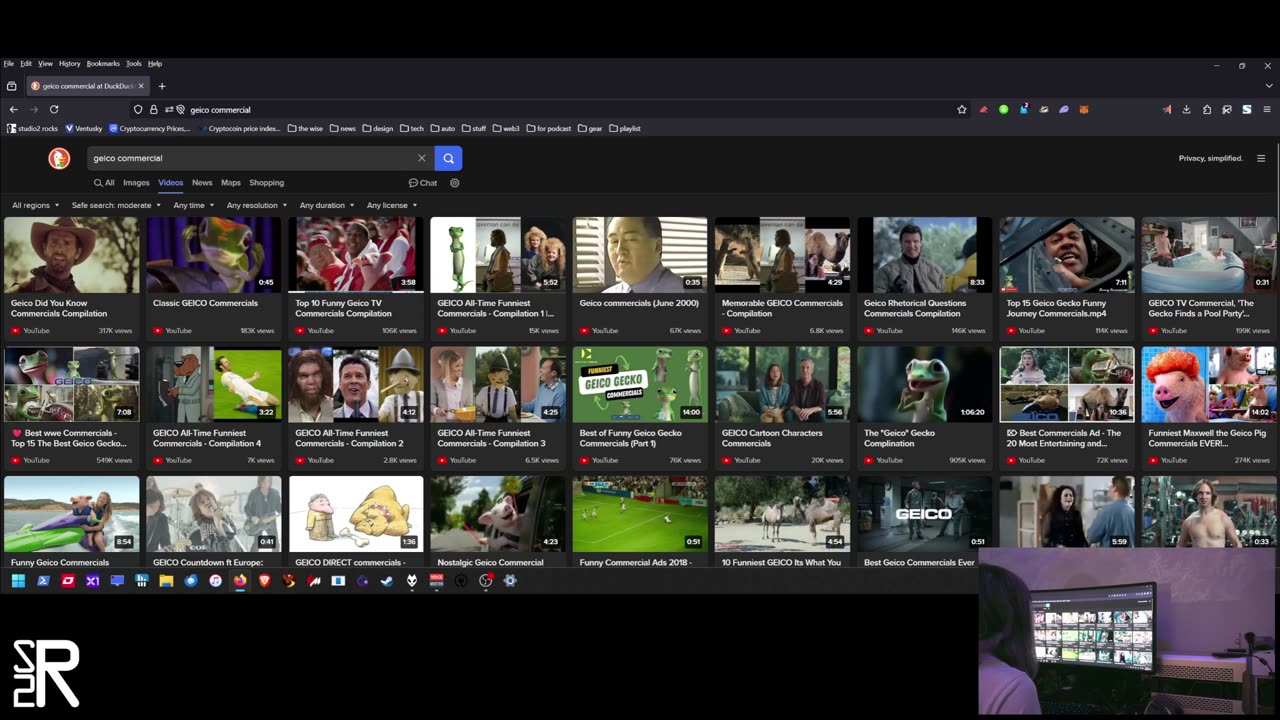The width and height of the screenshot is (1280, 720).
Task: Clear the search box with the X icon
Action: (422, 158)
